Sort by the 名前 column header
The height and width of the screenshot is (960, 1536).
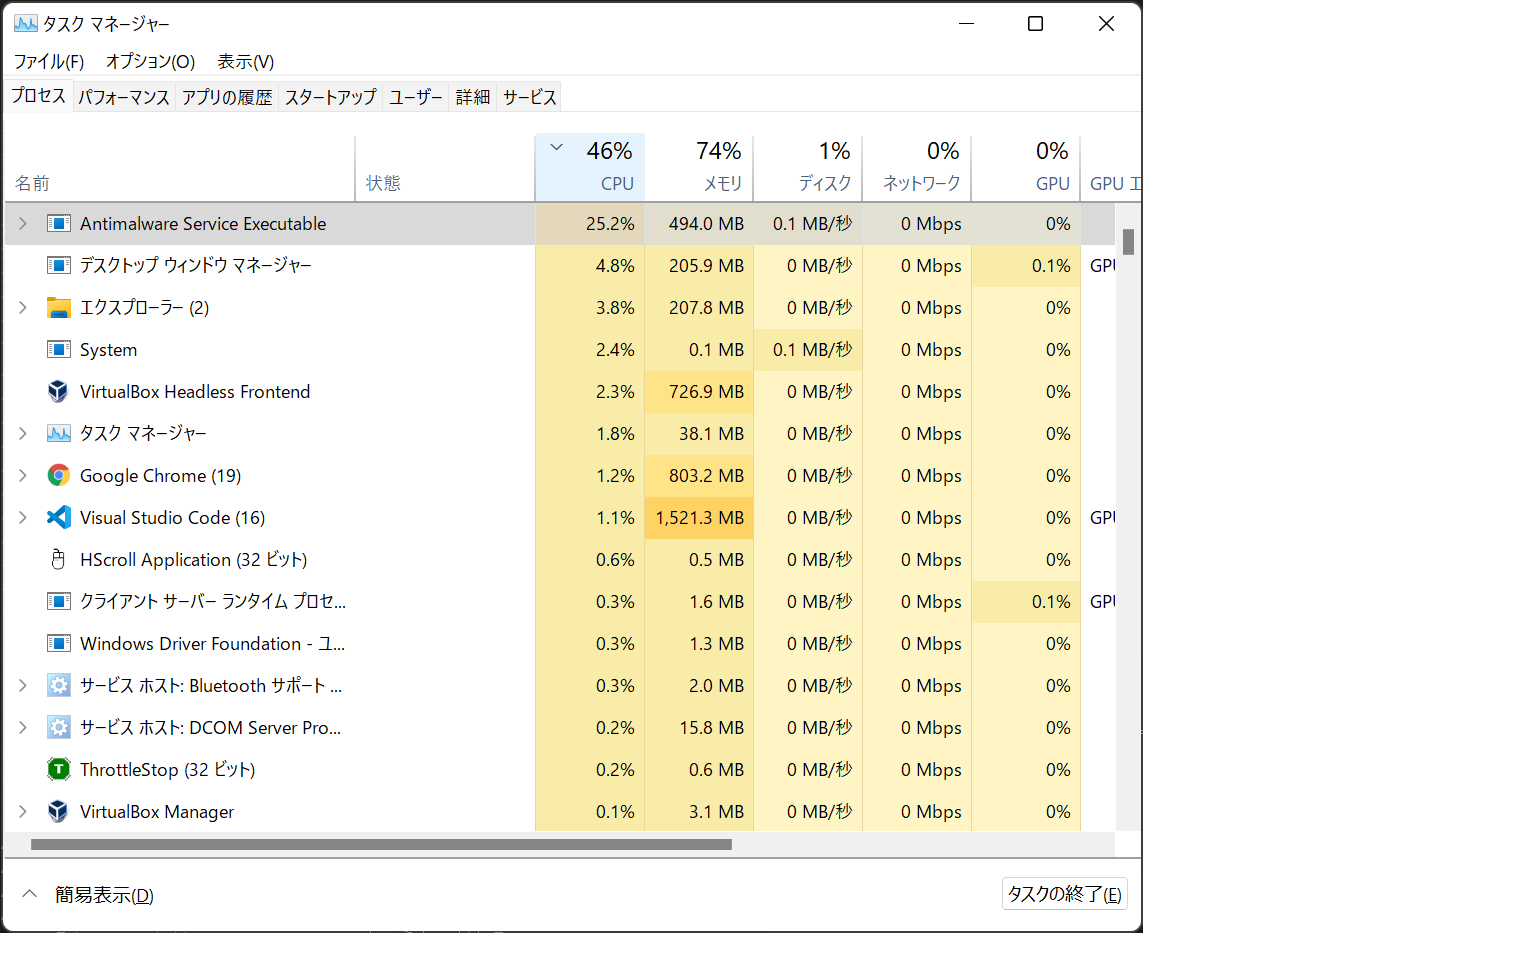pos(180,167)
